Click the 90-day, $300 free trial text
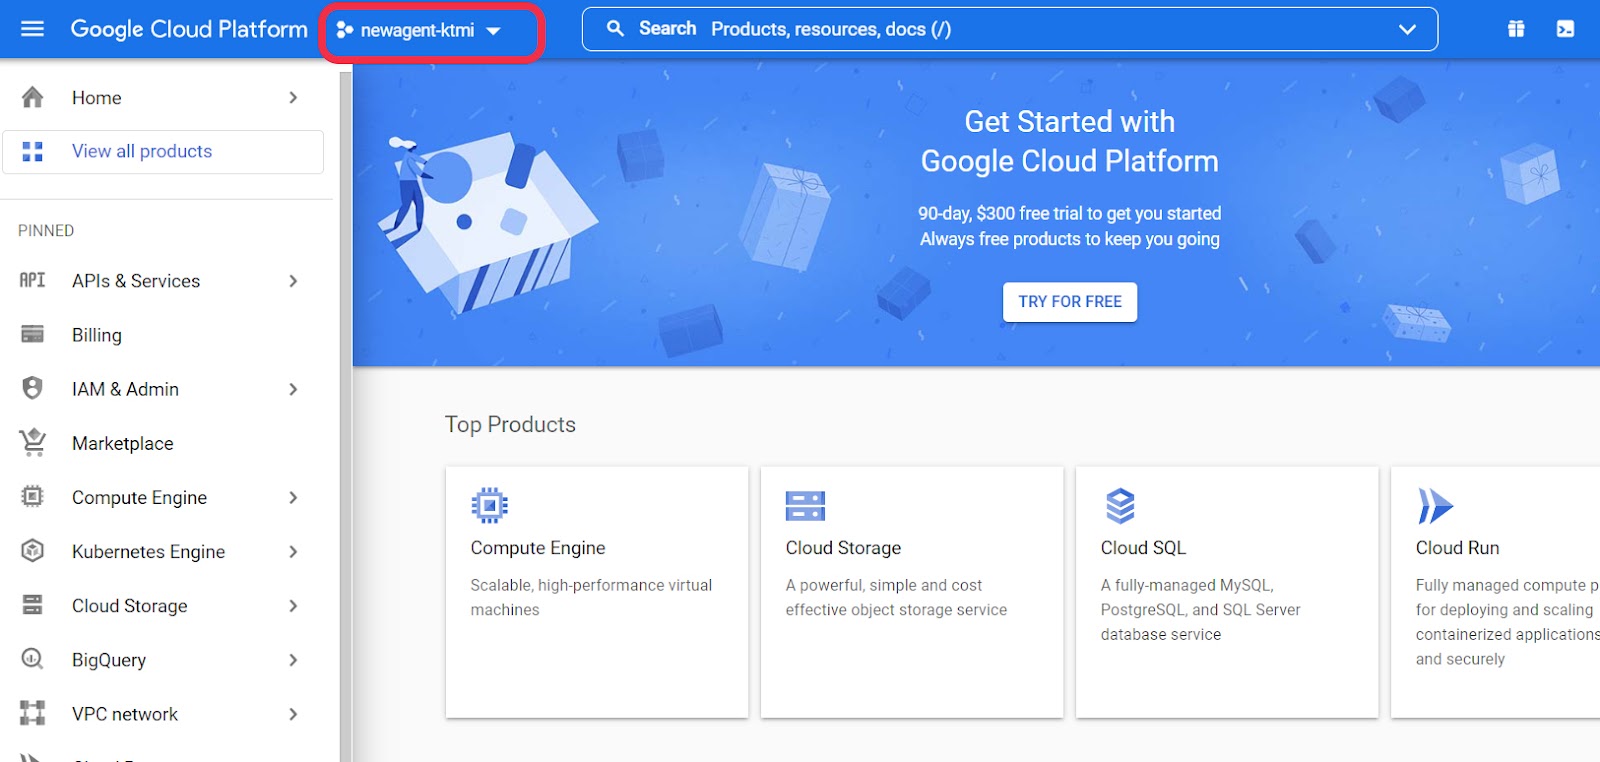 (1070, 213)
